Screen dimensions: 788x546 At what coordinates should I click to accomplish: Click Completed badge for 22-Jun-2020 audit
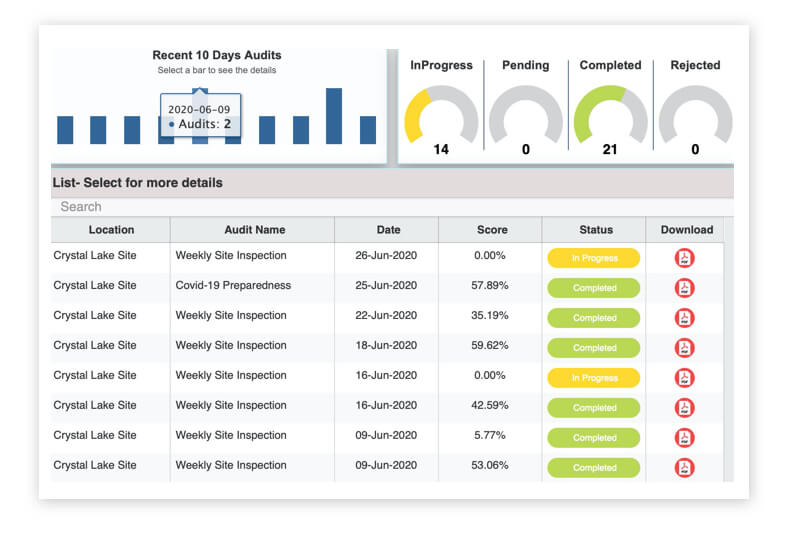click(x=594, y=318)
